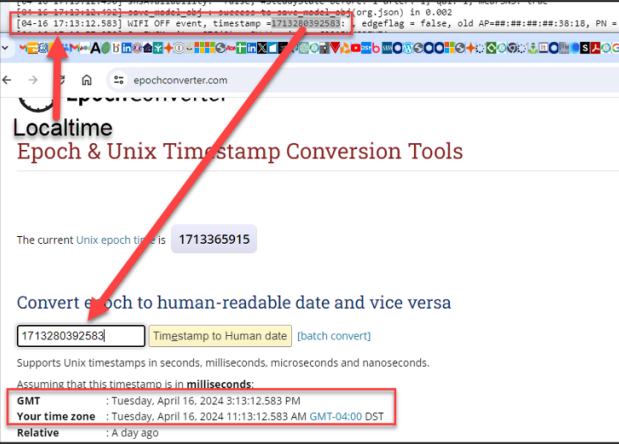This screenshot has height=444, width=619.
Task: Select the Relative 'A day ago' text
Action: (x=135, y=433)
